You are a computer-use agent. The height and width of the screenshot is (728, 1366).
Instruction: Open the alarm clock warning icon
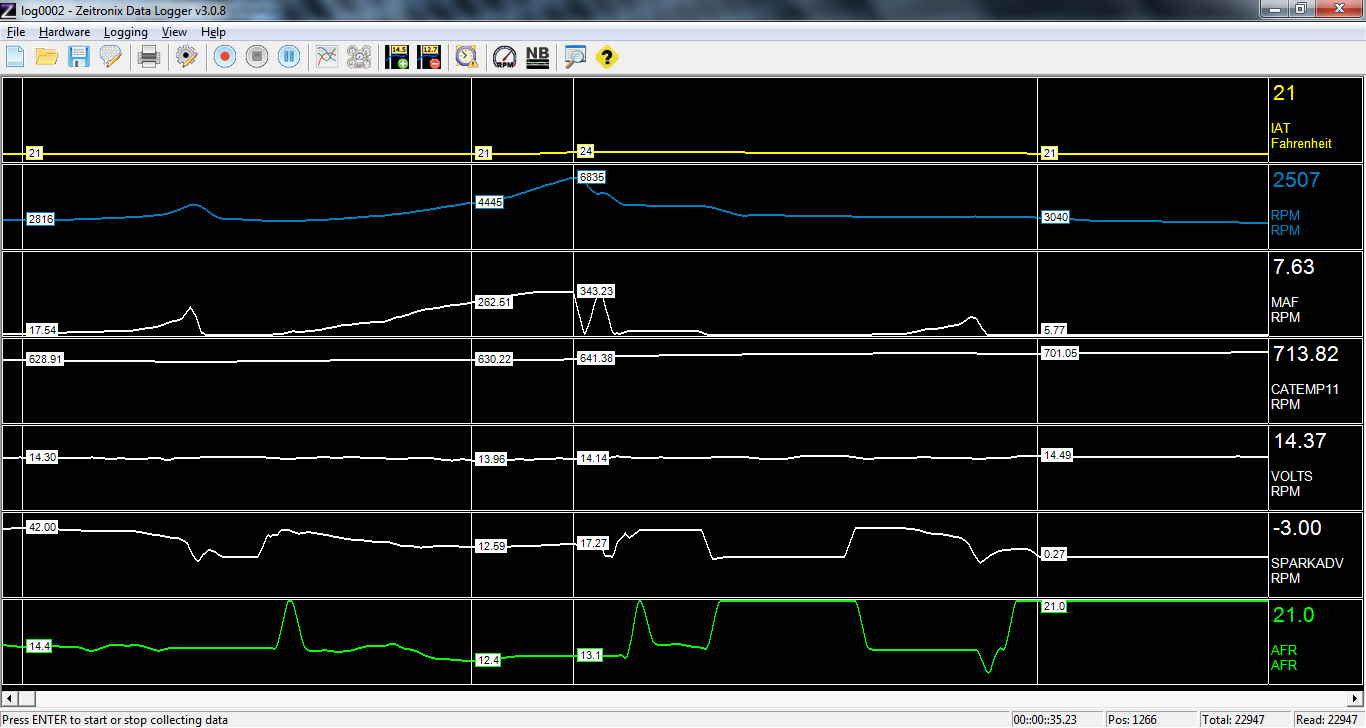466,57
